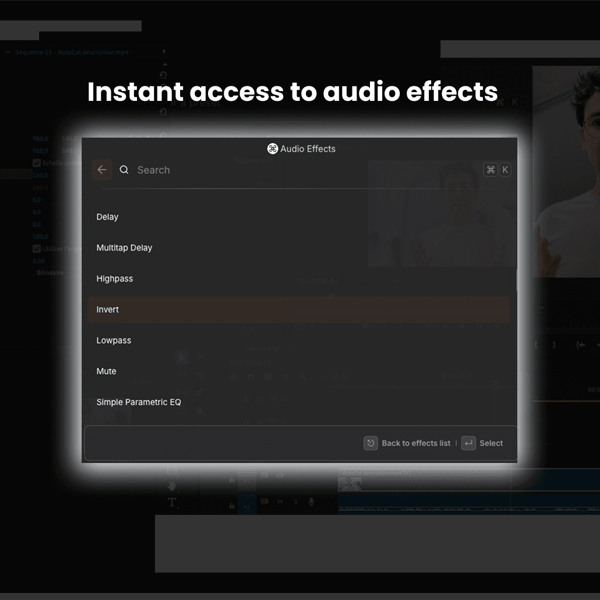Click the A1 voice-over microphone icon
The image size is (600, 600).
(311, 502)
